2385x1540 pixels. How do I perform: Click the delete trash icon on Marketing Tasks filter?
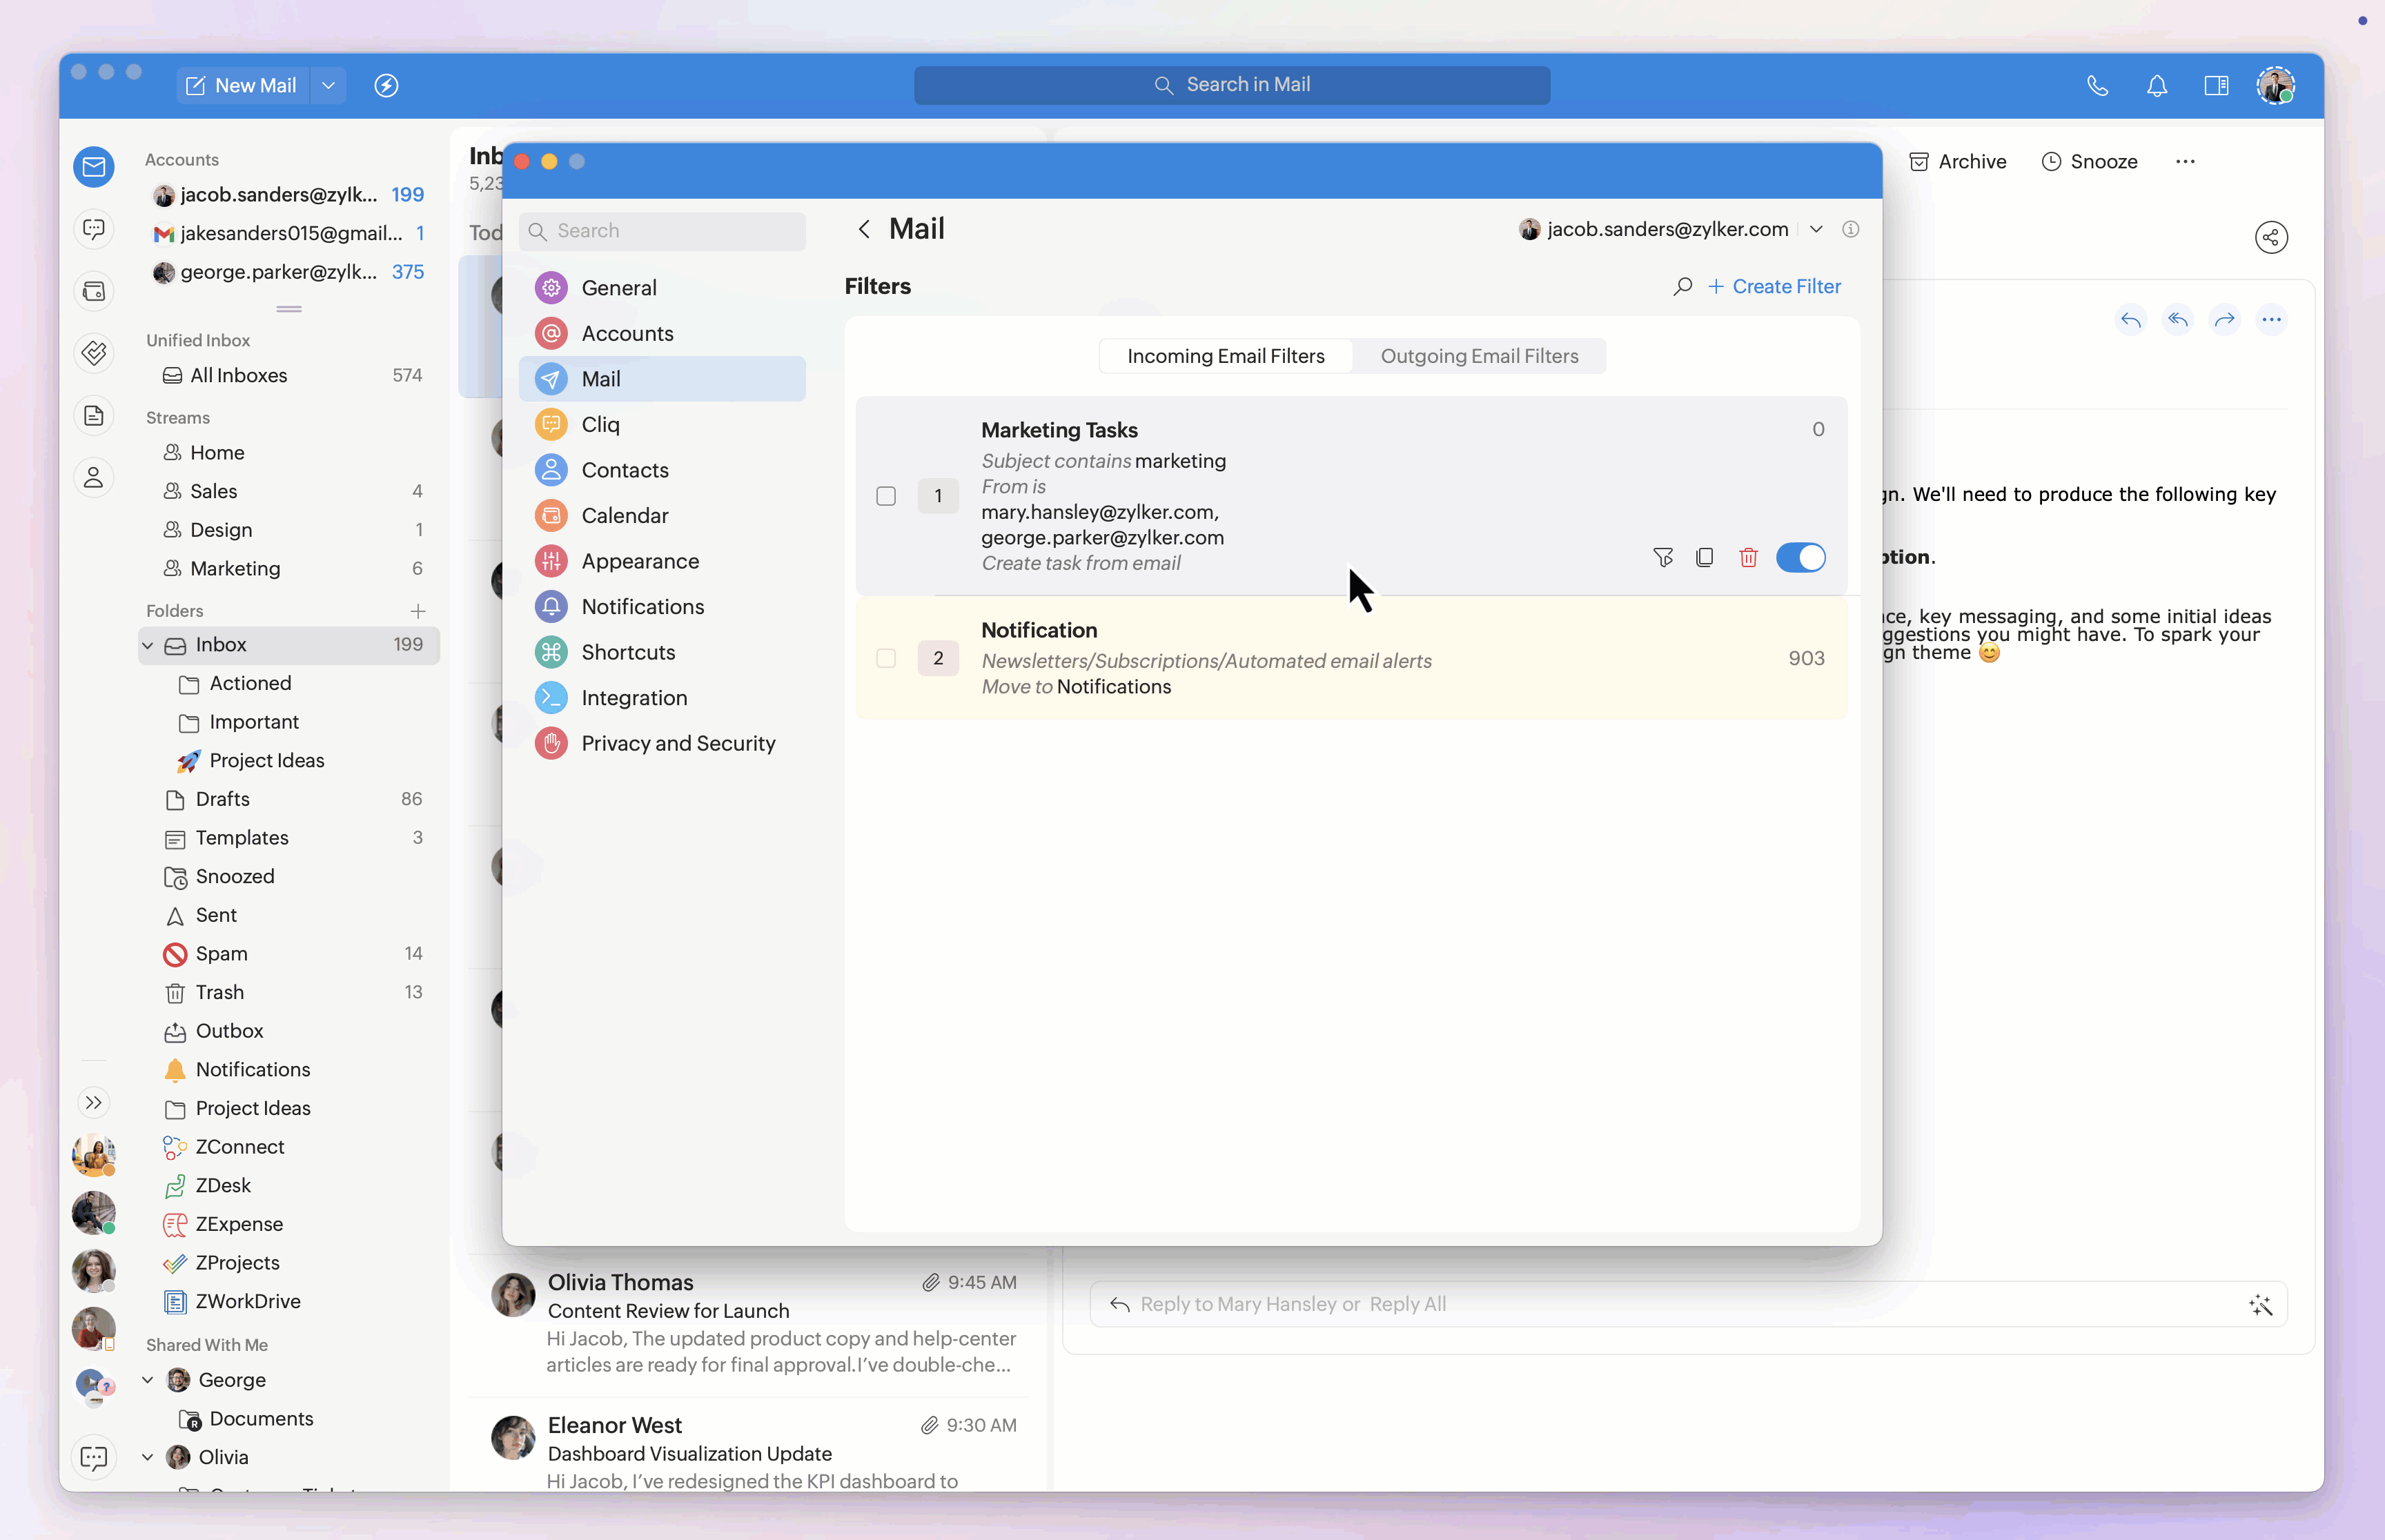1748,558
